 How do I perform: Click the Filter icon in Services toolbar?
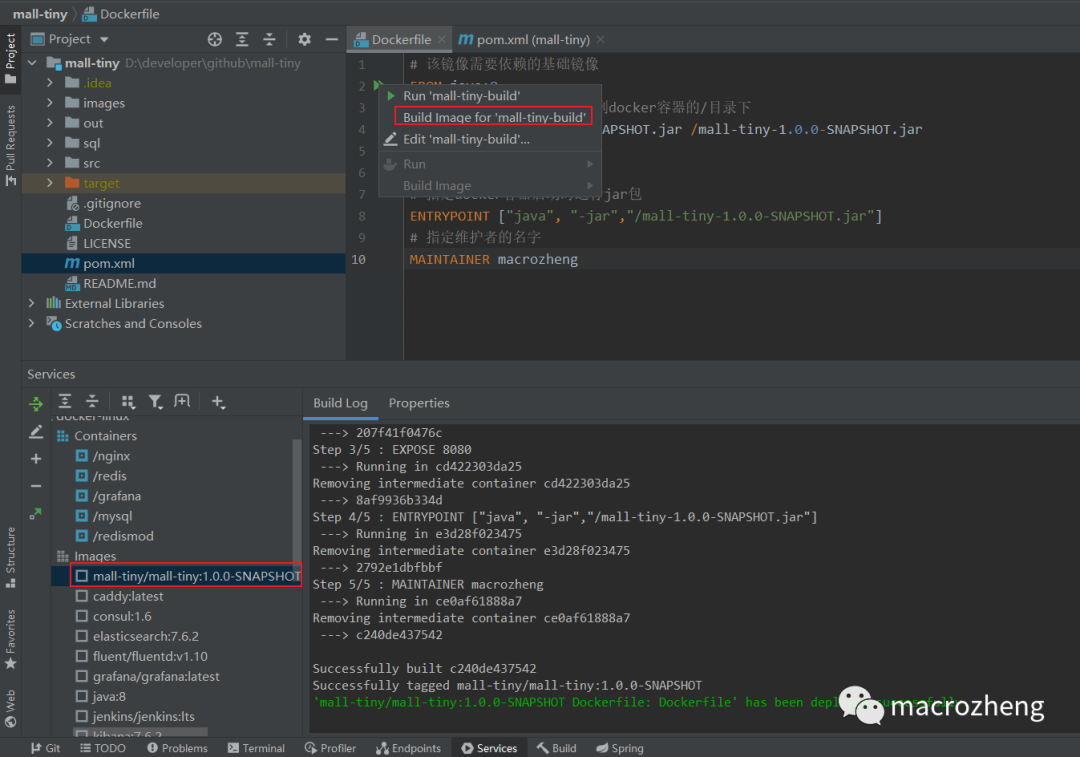click(x=155, y=401)
